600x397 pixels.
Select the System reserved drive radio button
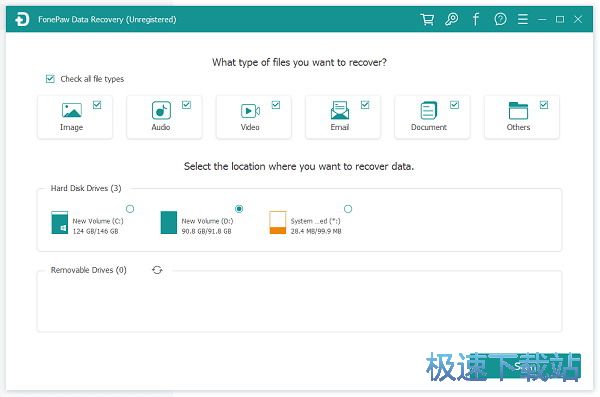[x=348, y=209]
